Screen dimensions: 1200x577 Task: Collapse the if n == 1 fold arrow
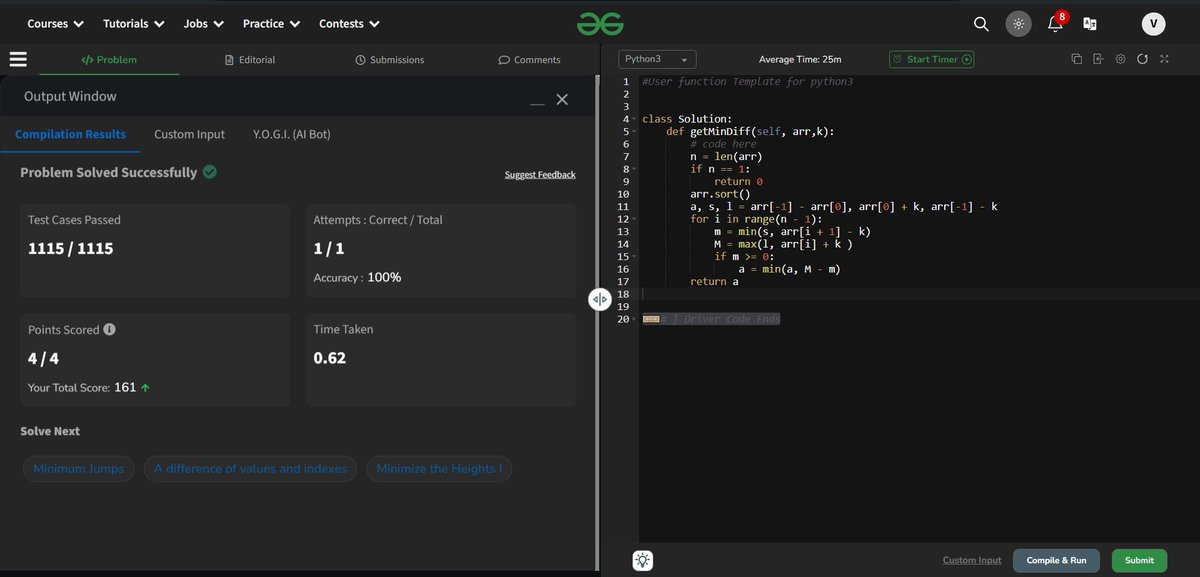click(634, 169)
